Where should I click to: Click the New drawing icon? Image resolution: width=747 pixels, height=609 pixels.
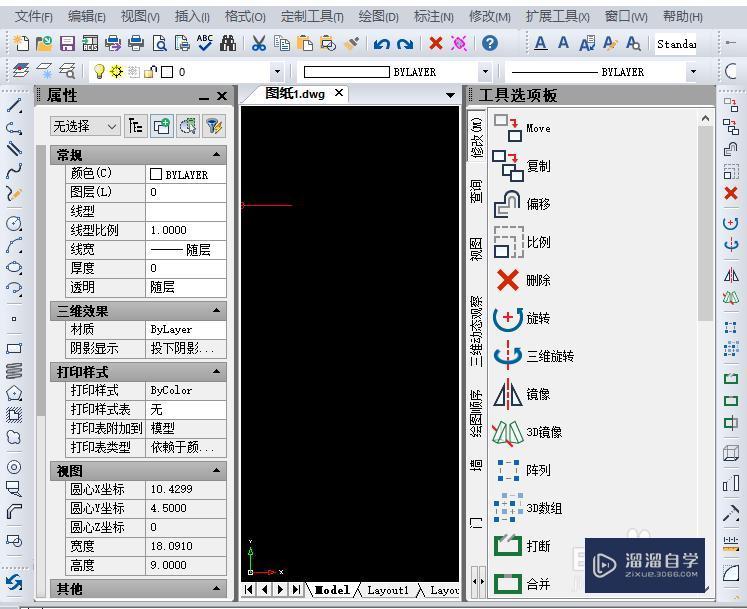pyautogui.click(x=21, y=43)
